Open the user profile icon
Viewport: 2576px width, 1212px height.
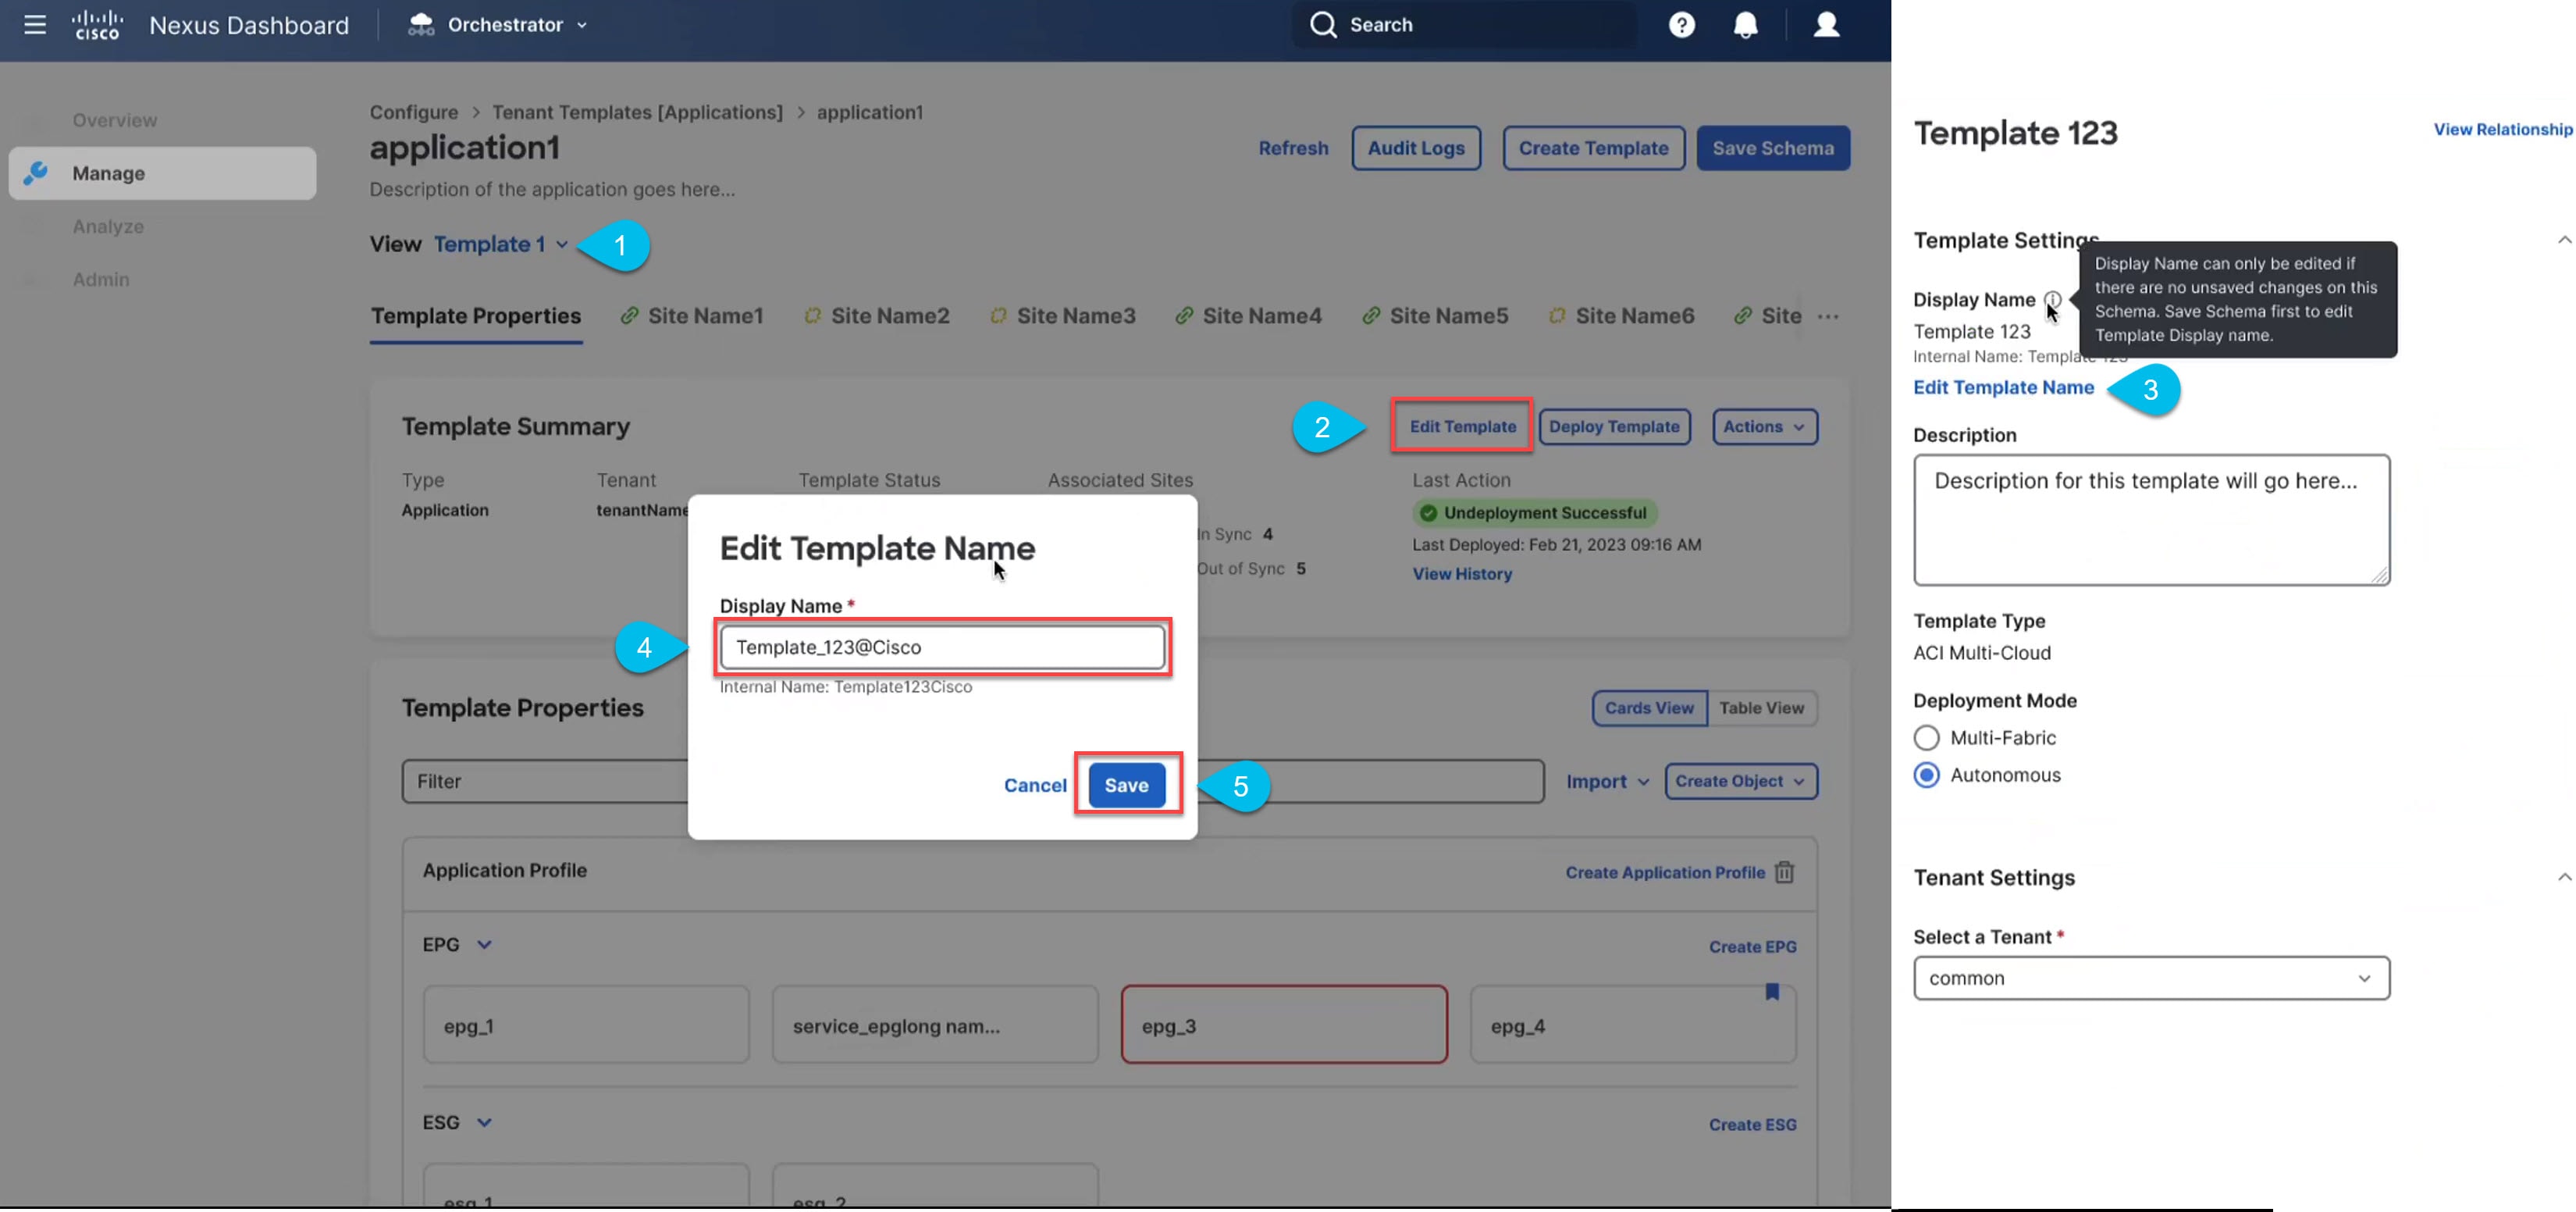coord(1827,25)
